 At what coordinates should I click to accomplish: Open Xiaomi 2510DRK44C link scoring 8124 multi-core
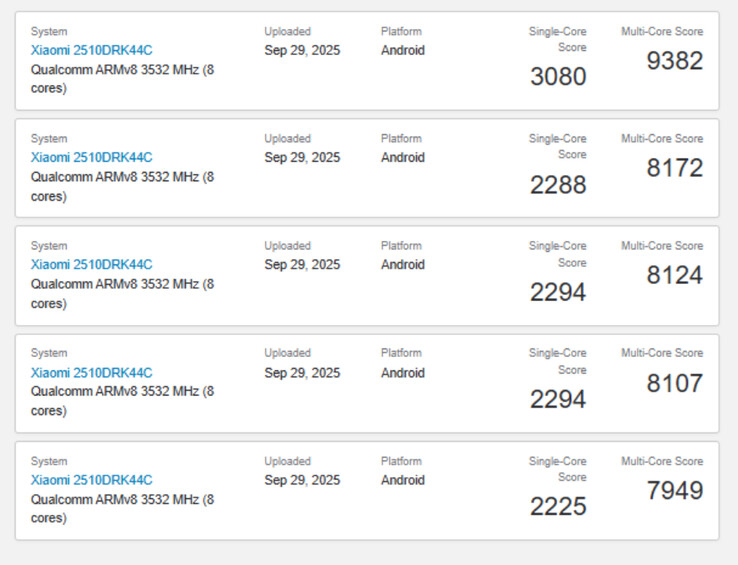click(91, 265)
